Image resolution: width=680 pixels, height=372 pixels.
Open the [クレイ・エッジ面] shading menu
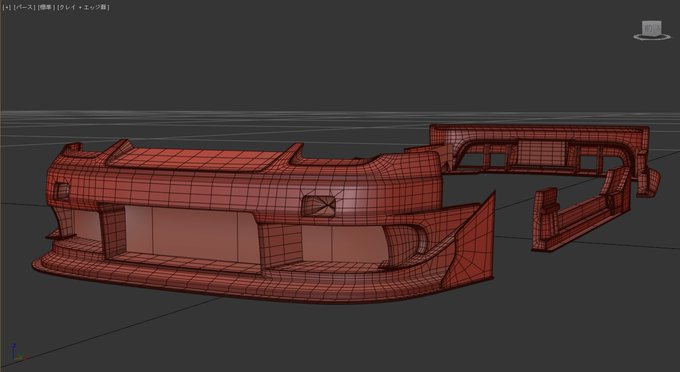[83, 7]
